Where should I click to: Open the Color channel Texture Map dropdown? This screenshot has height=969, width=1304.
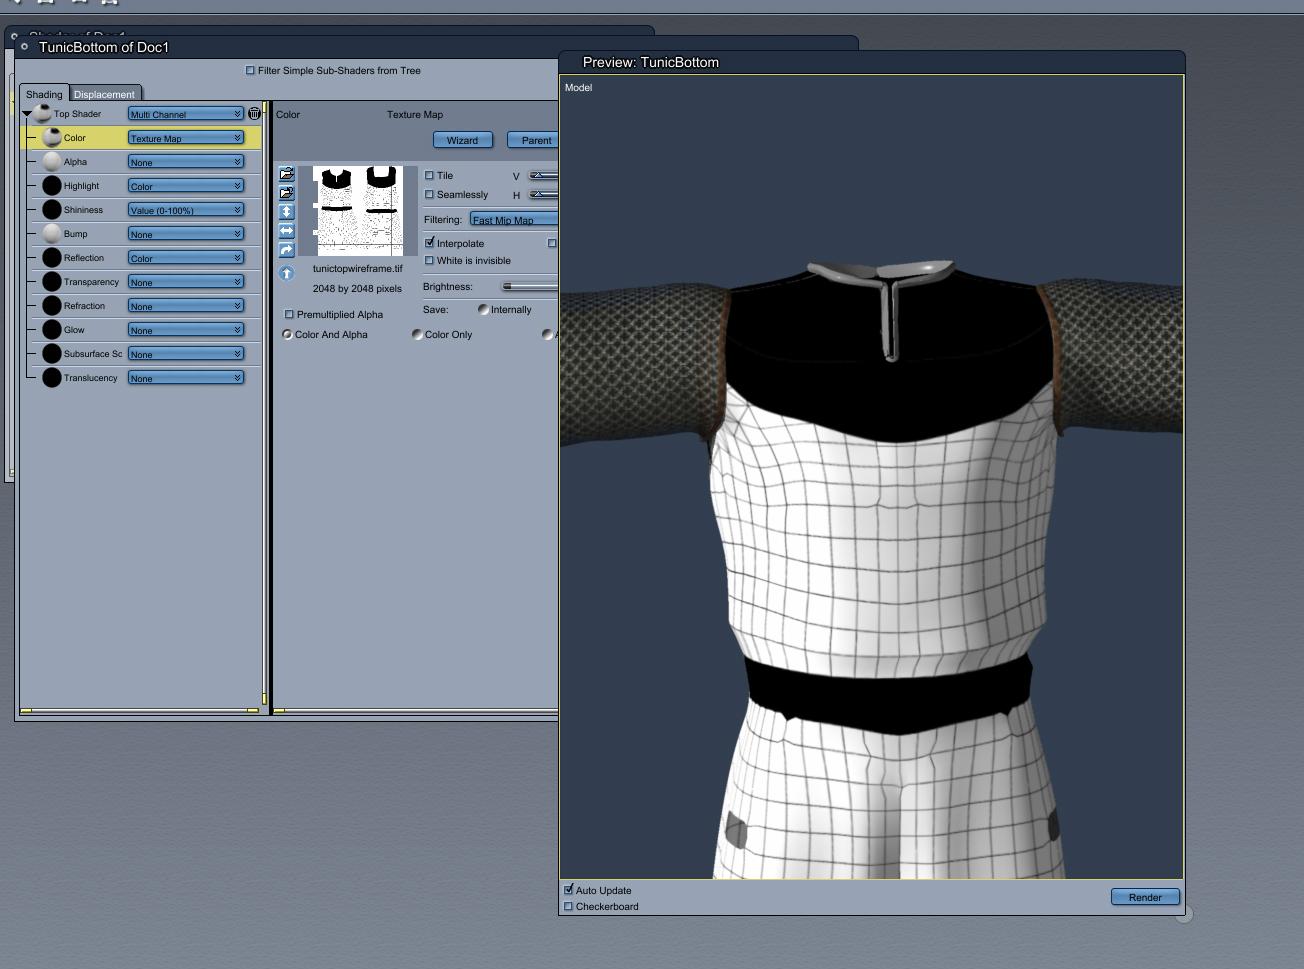185,138
